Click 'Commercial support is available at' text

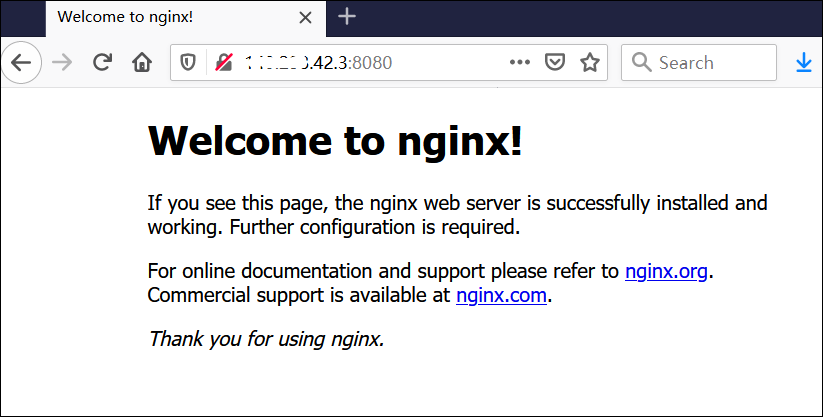tap(299, 295)
